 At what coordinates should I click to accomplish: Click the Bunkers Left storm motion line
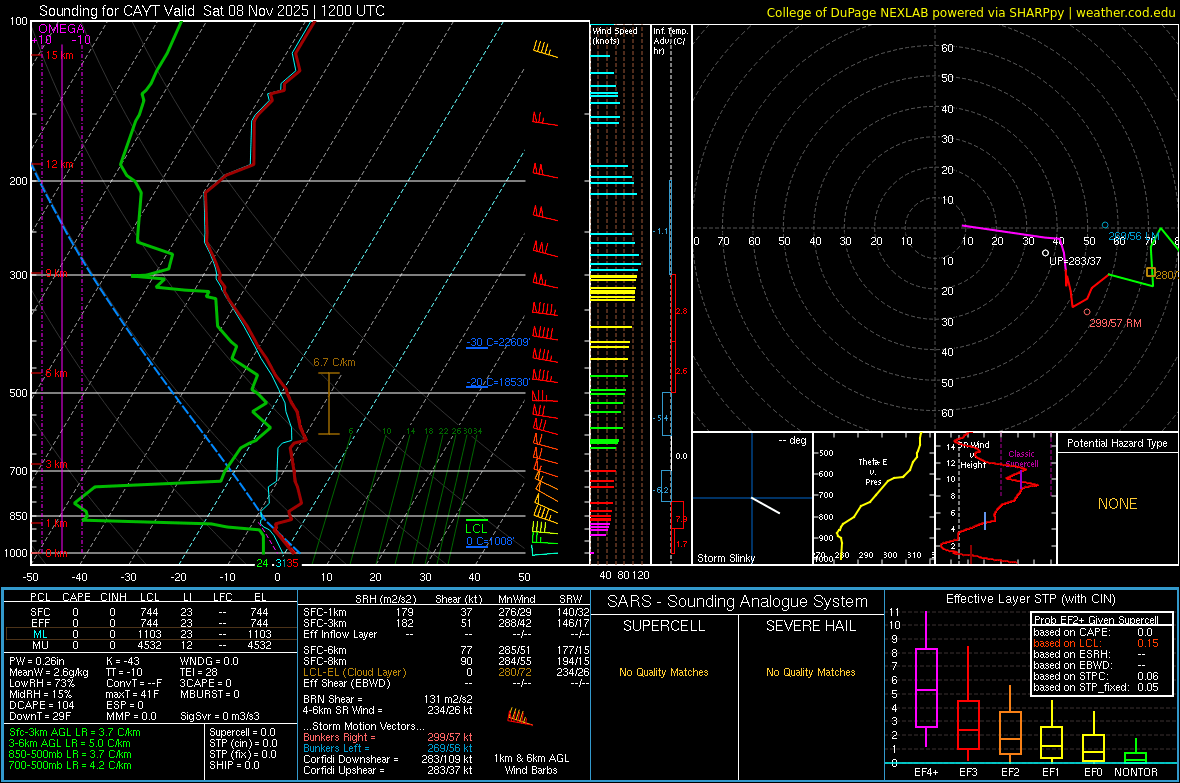388,748
